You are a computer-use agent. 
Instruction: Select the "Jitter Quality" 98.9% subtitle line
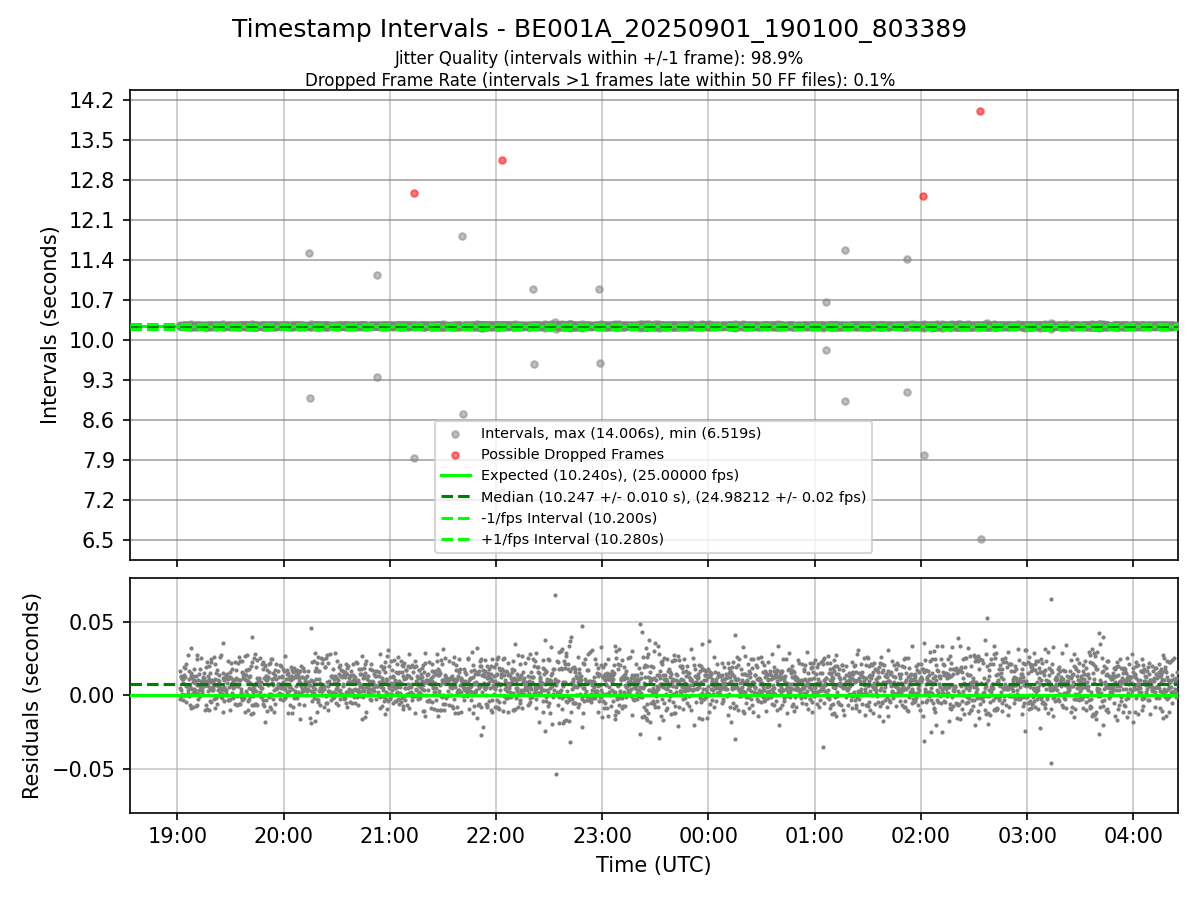click(x=599, y=59)
